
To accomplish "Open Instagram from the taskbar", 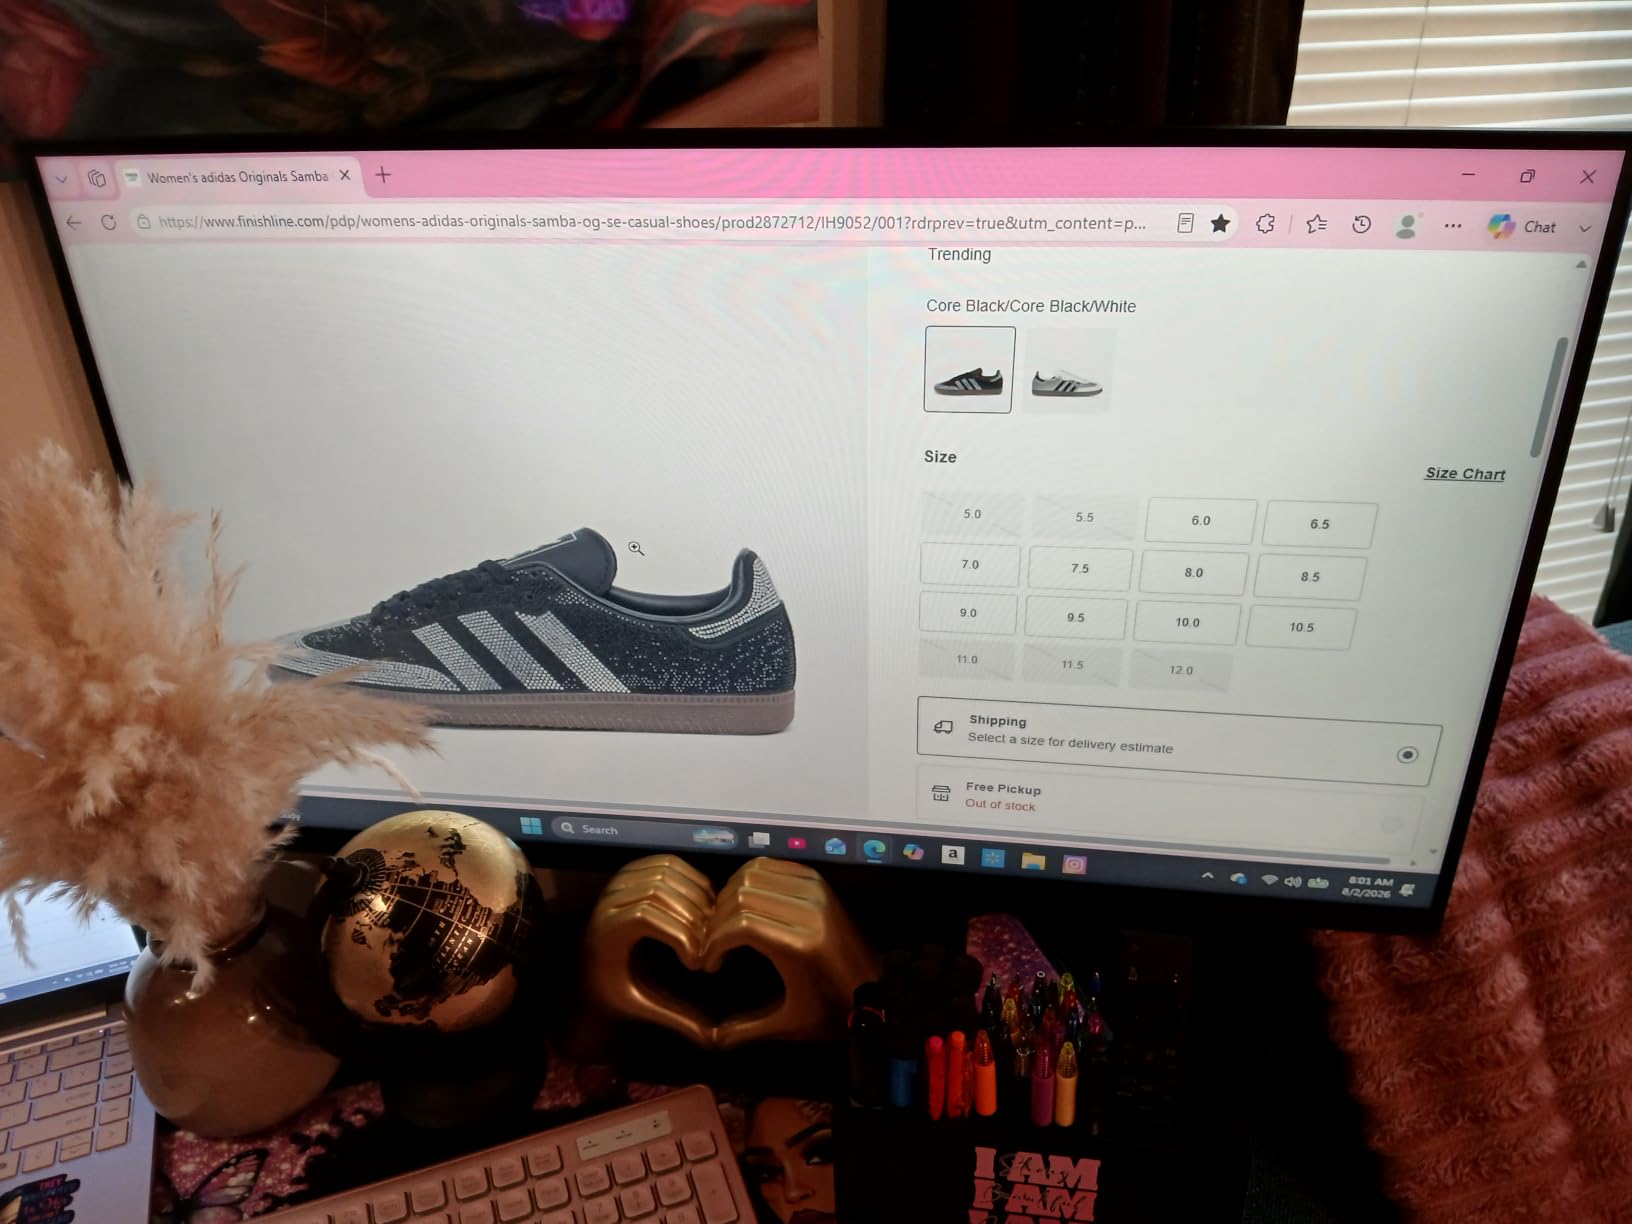I will pyautogui.click(x=1074, y=864).
